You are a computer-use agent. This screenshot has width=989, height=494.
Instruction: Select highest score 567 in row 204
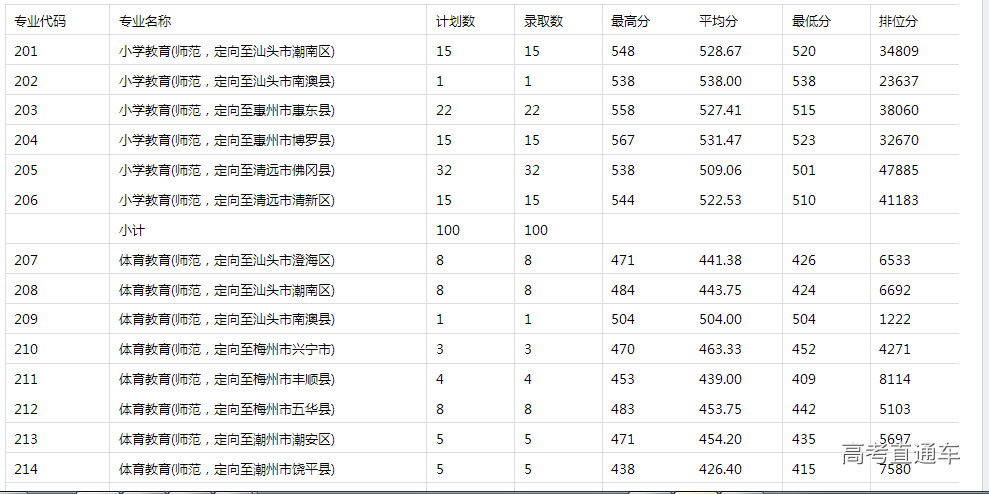[623, 140]
